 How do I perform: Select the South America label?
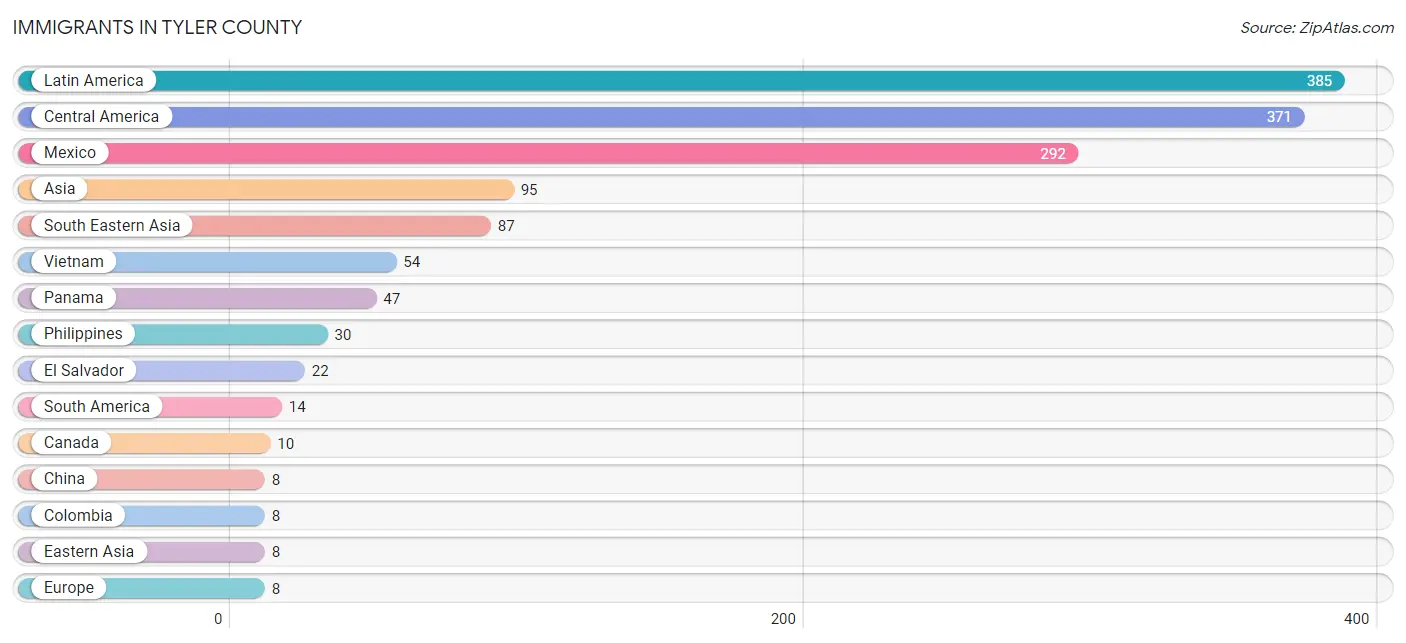96,407
